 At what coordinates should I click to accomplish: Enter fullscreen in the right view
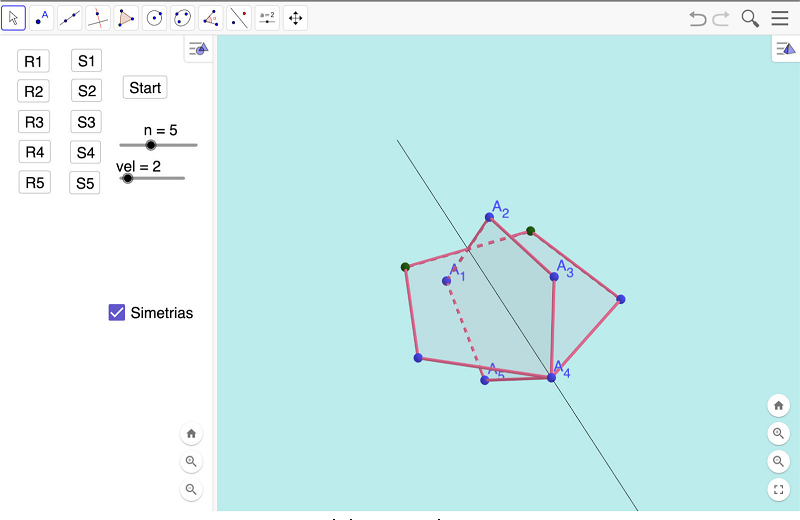pyautogui.click(x=779, y=489)
